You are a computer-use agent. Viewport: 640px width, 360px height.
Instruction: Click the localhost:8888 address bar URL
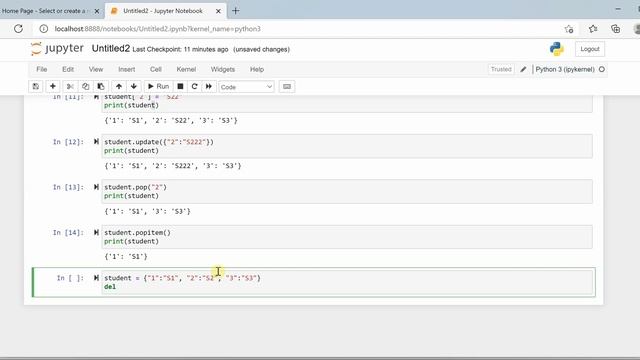tap(158, 29)
